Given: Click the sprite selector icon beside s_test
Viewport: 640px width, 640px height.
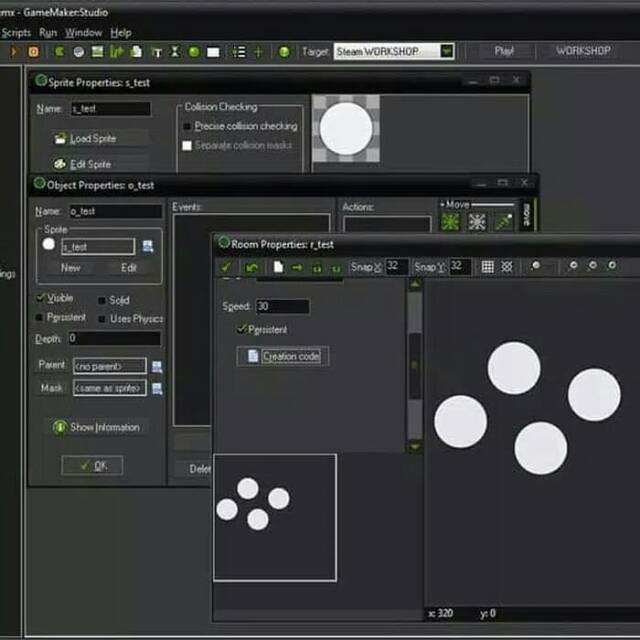Looking at the screenshot, I should pos(148,246).
